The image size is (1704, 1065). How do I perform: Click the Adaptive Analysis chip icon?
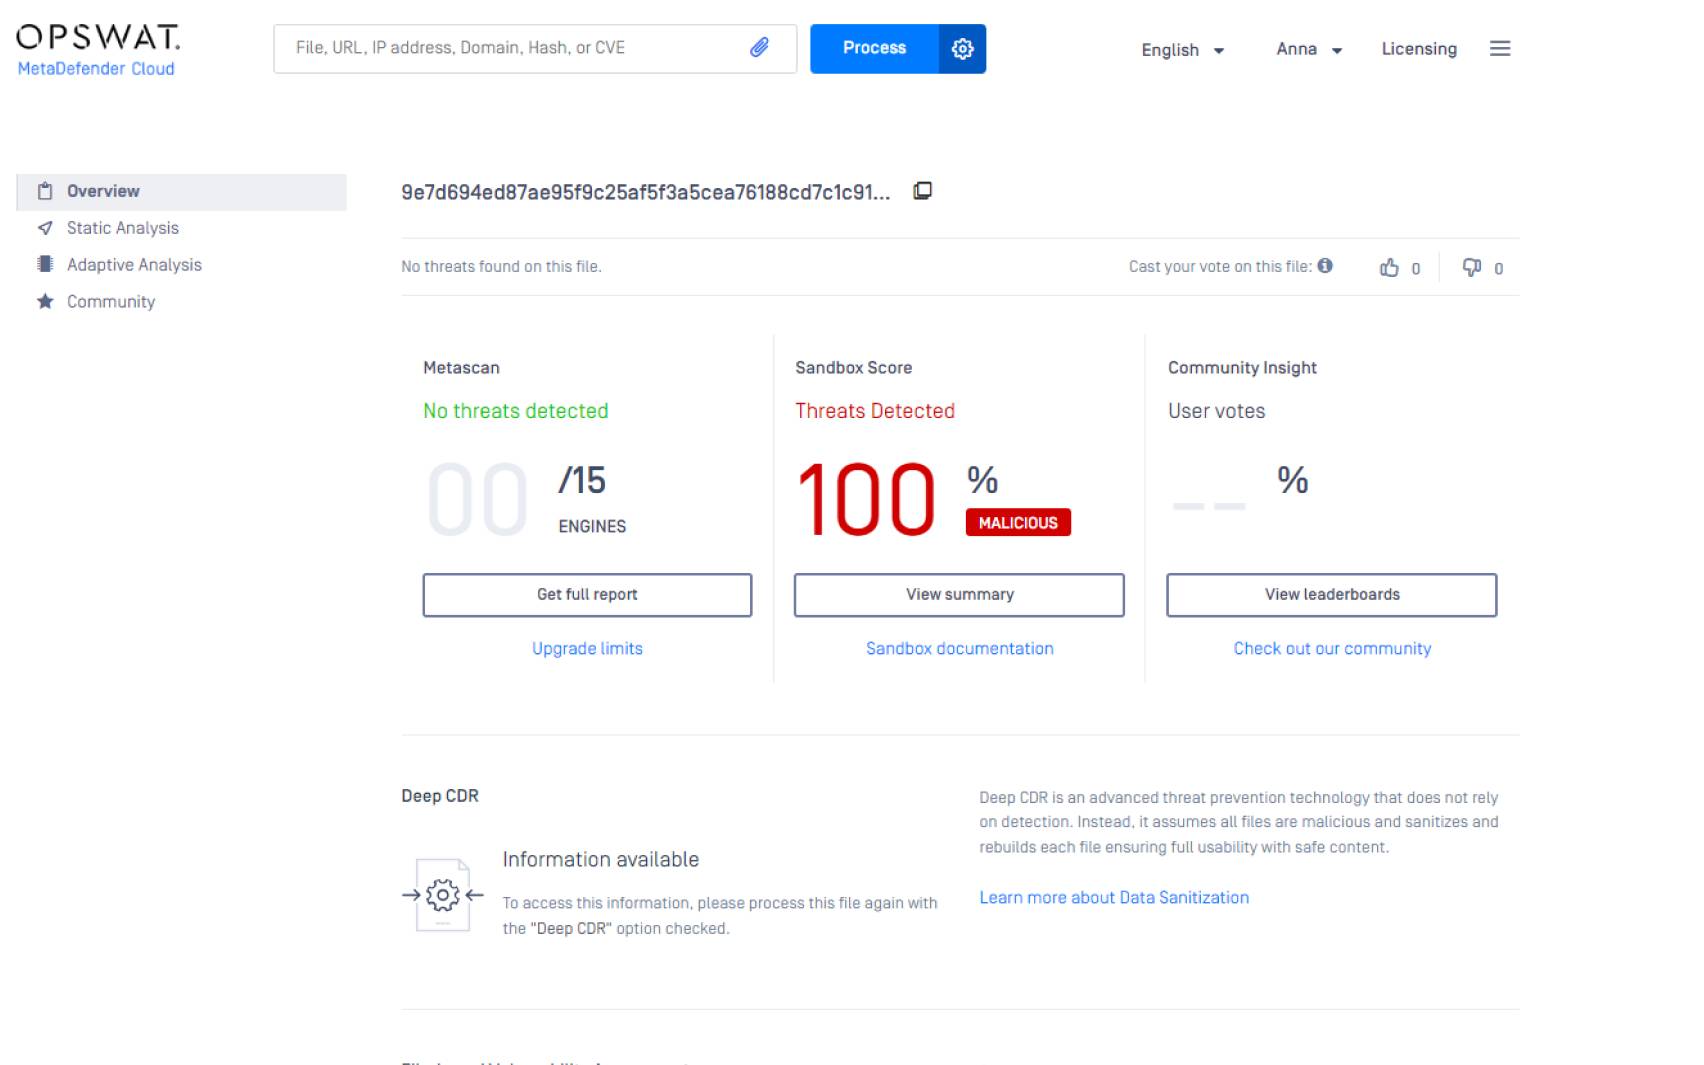click(x=44, y=264)
